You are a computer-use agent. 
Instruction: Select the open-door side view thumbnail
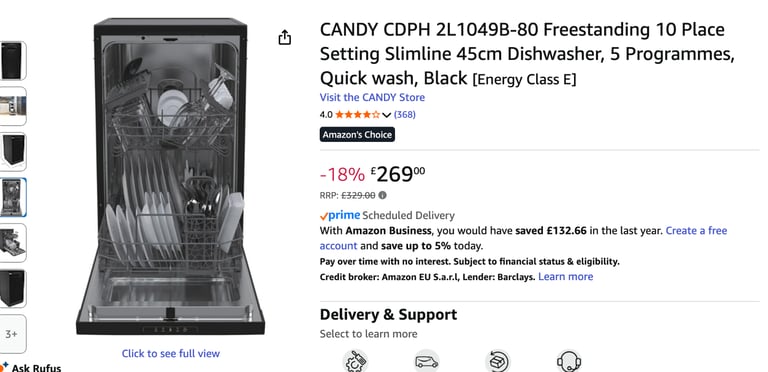(x=12, y=243)
